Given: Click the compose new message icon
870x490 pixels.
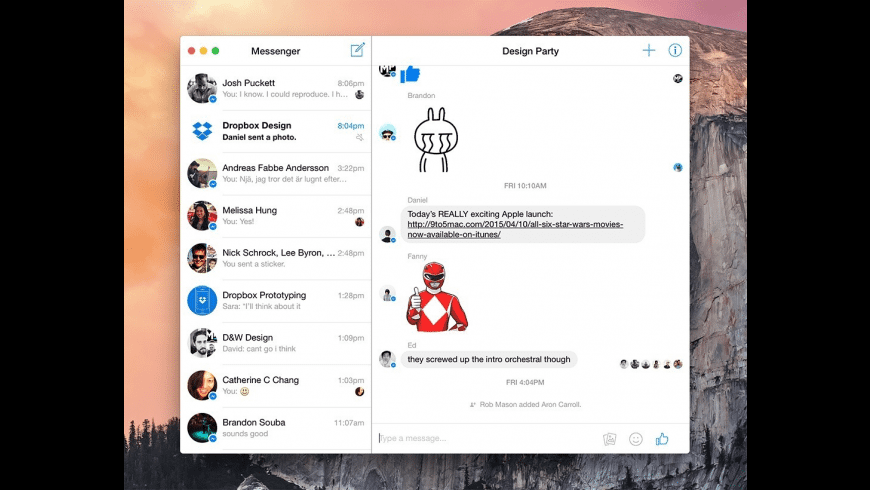Looking at the screenshot, I should click(x=358, y=50).
